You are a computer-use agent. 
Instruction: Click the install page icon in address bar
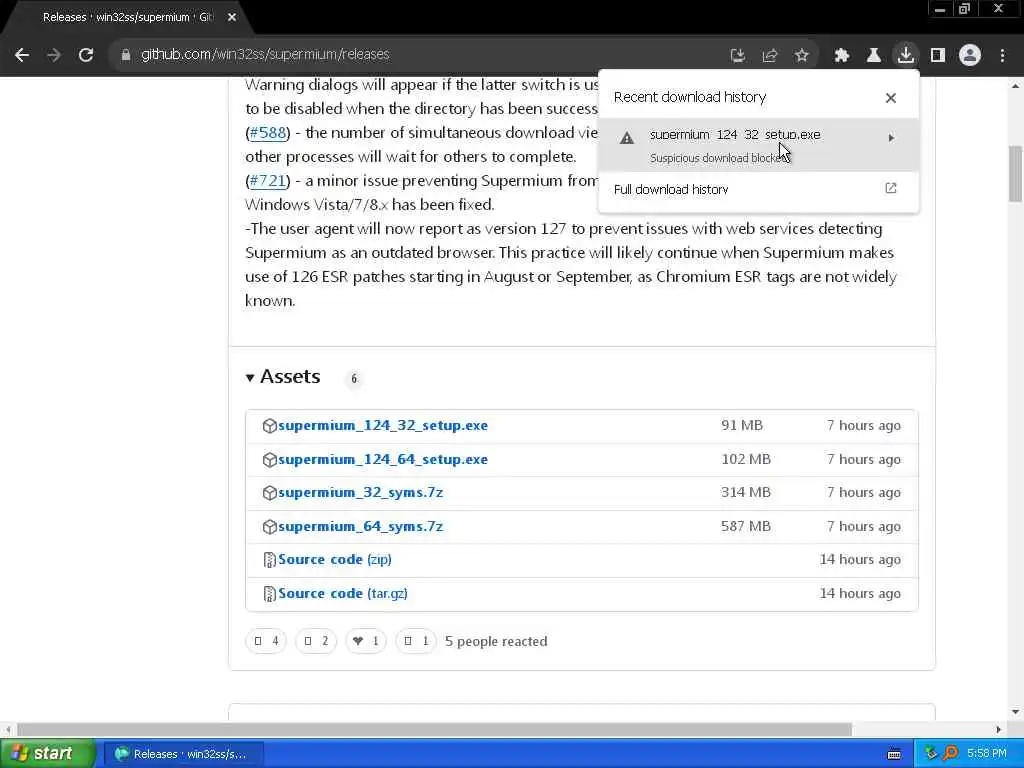click(x=737, y=56)
